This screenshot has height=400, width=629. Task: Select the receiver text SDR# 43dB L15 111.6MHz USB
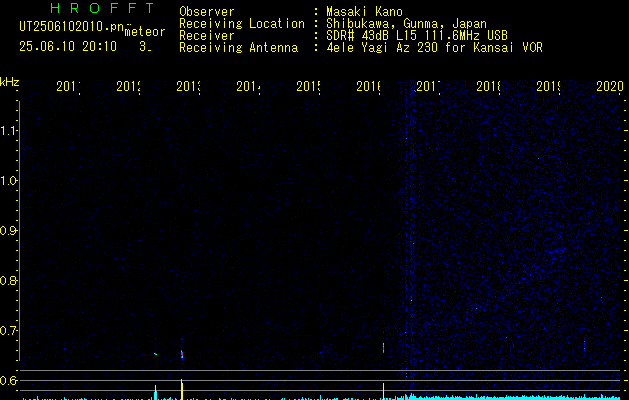pyautogui.click(x=417, y=36)
